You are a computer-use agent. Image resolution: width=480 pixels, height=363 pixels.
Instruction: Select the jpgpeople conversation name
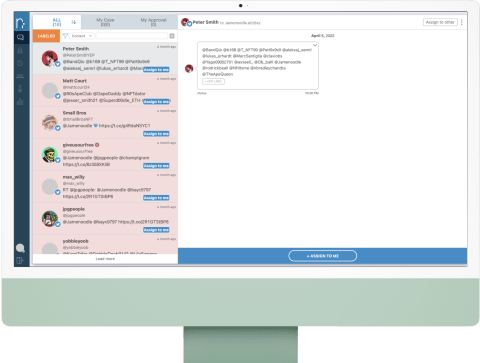pyautogui.click(x=74, y=209)
